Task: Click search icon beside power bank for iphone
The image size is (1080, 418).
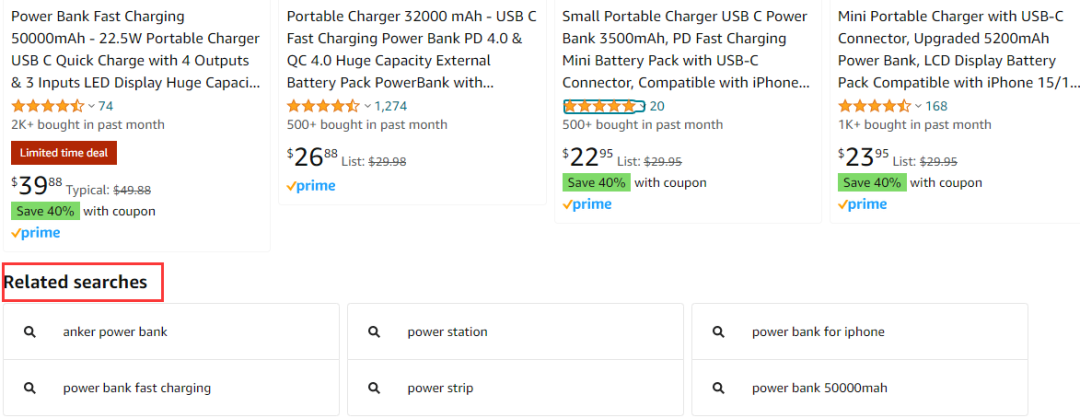Action: point(718,332)
